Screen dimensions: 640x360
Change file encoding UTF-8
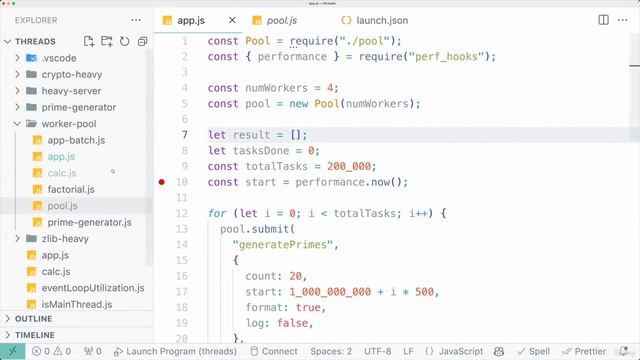click(378, 351)
